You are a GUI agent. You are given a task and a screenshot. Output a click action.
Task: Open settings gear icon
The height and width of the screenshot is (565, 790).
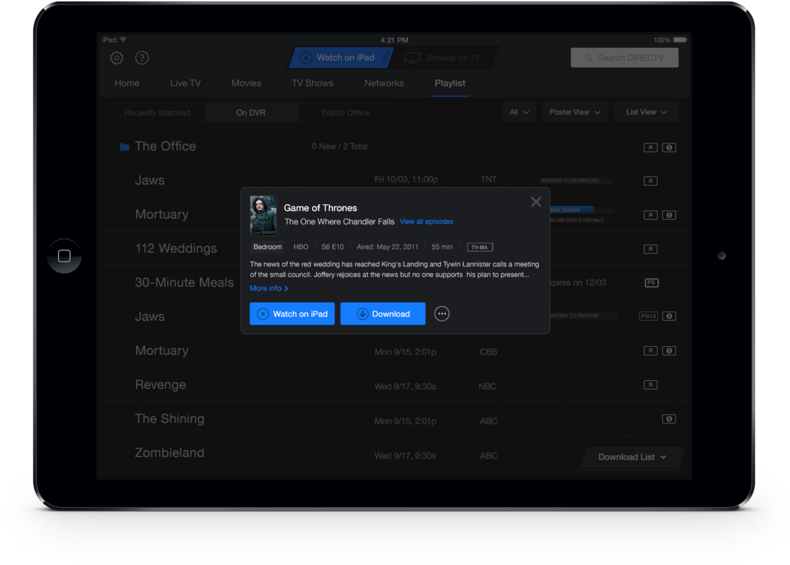[x=116, y=58]
